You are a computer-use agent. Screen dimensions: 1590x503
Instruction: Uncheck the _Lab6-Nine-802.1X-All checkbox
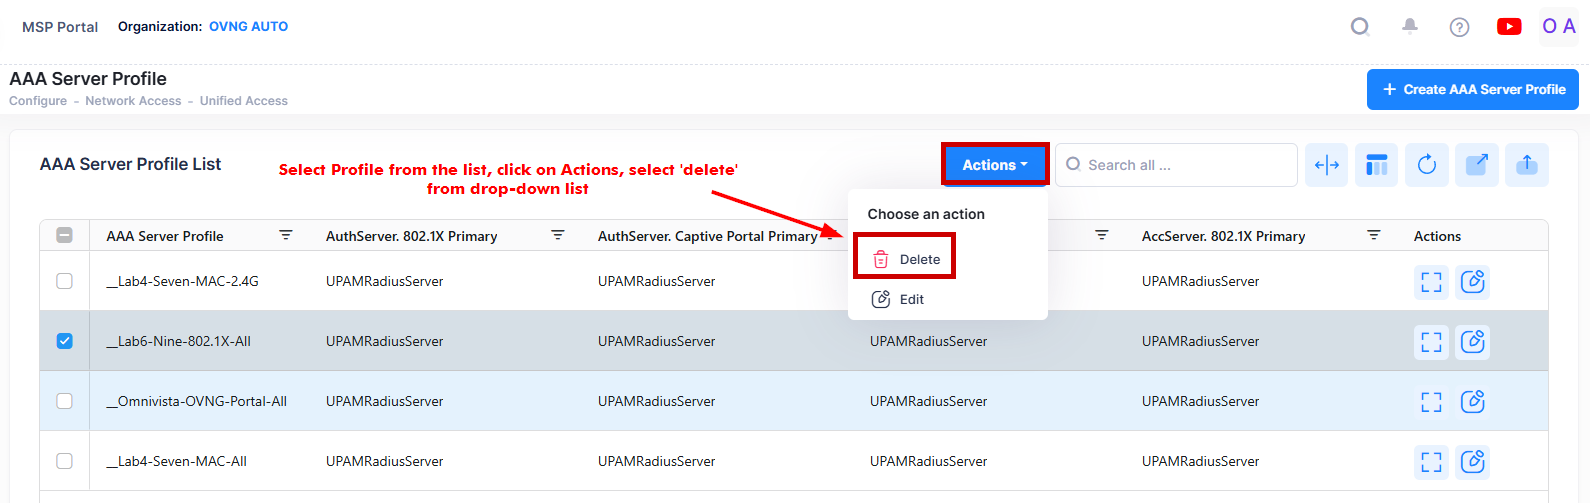click(65, 341)
